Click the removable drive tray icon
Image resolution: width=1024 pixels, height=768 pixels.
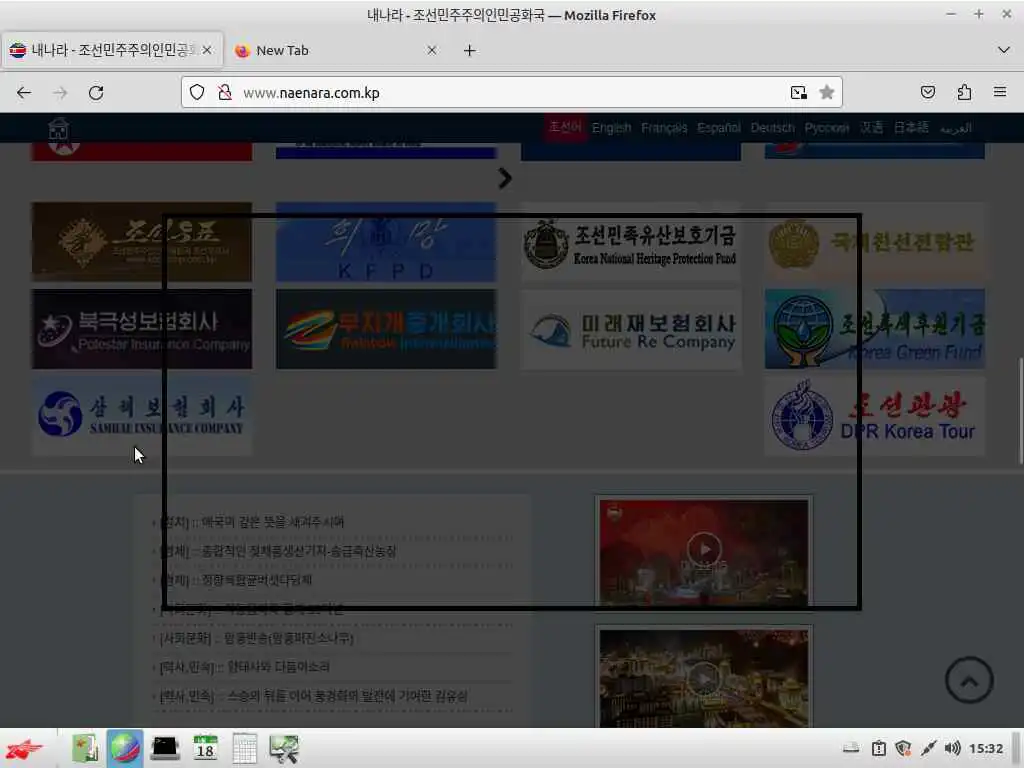[851, 748]
